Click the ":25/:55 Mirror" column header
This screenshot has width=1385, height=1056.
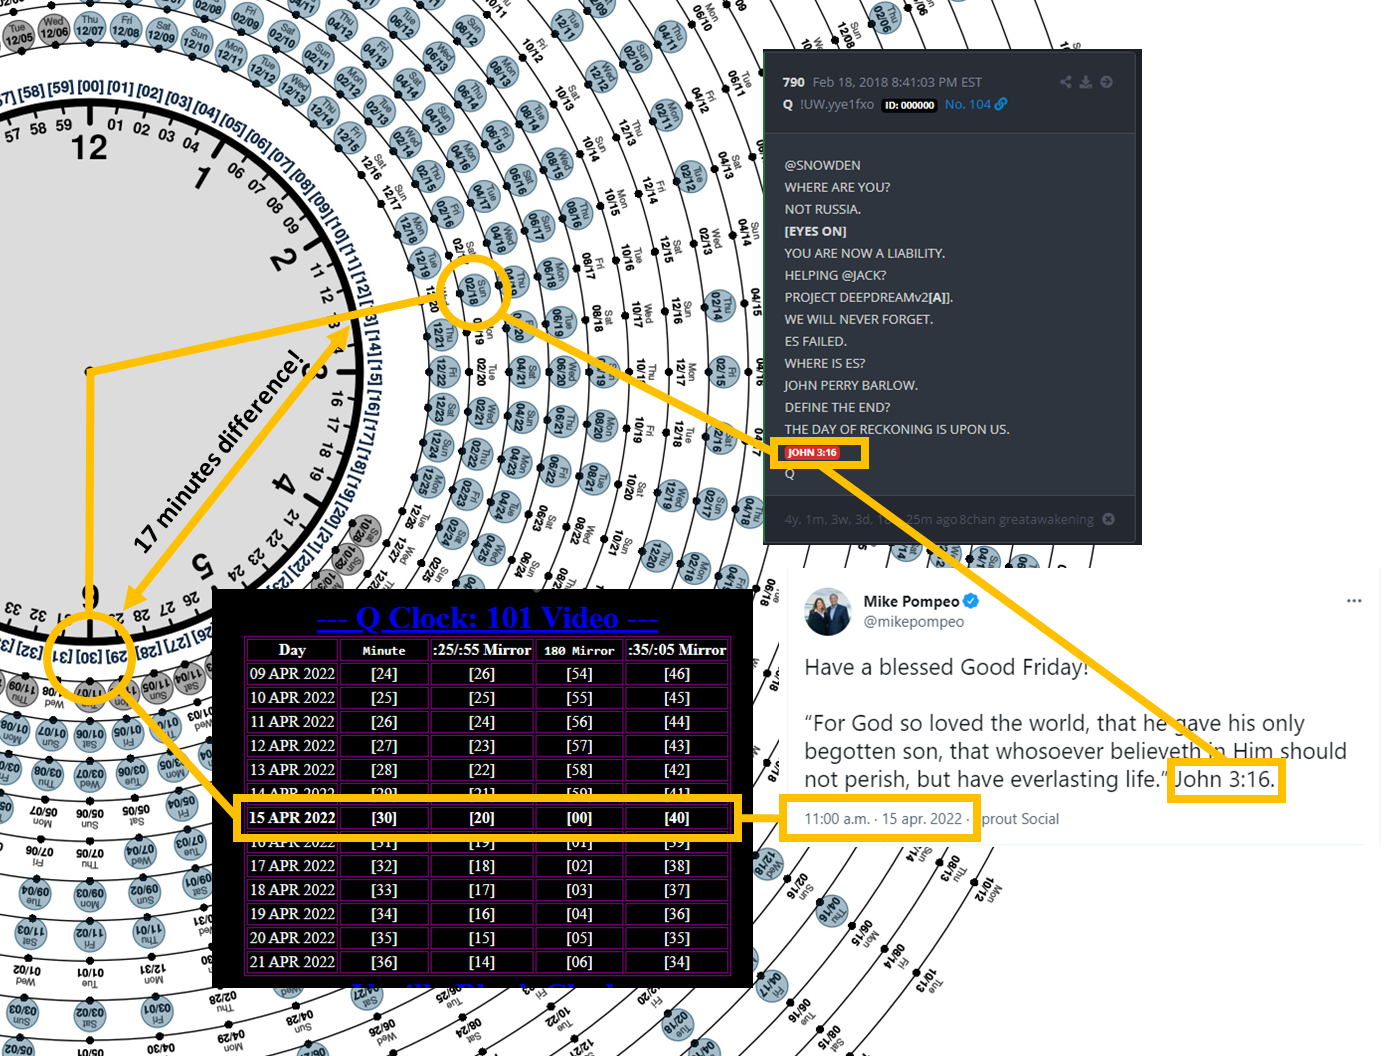tap(482, 650)
